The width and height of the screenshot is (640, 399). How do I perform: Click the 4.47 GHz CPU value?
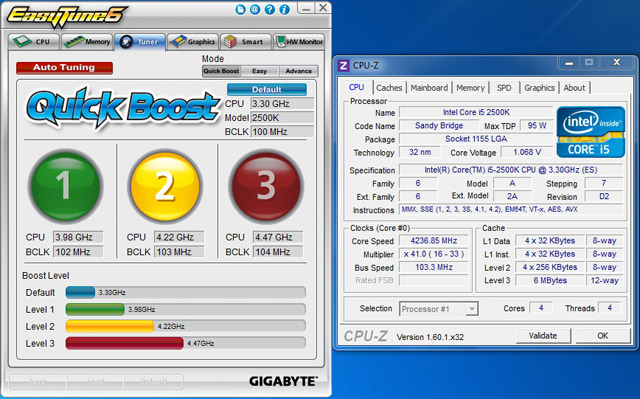pos(278,237)
